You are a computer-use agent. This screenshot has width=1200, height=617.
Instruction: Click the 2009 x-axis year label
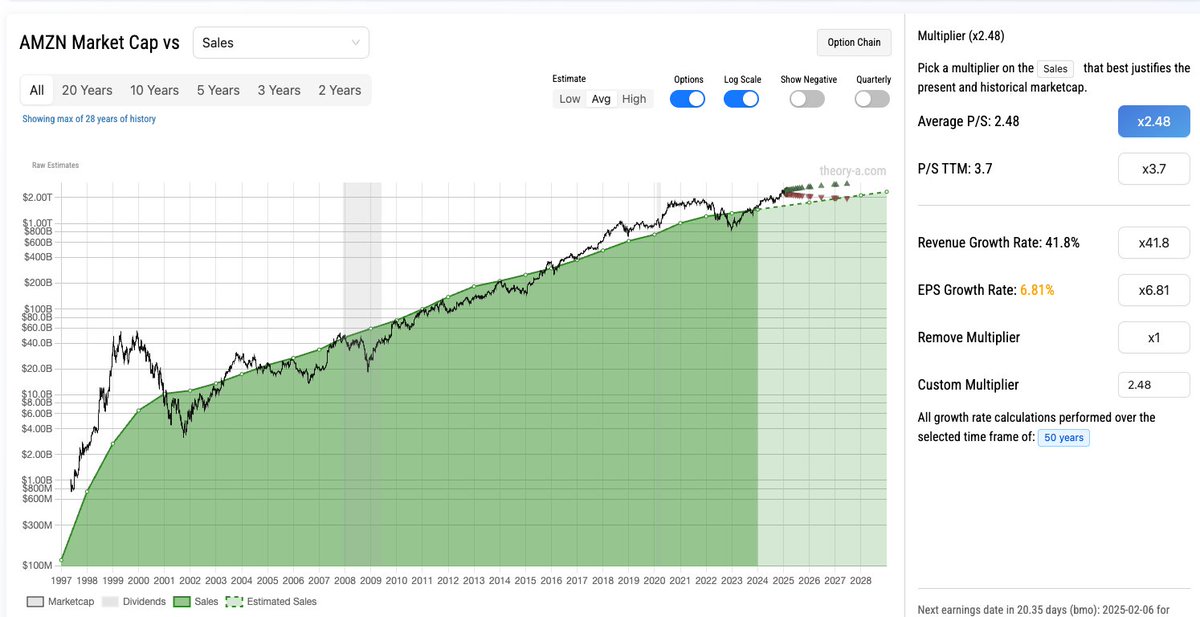click(370, 580)
